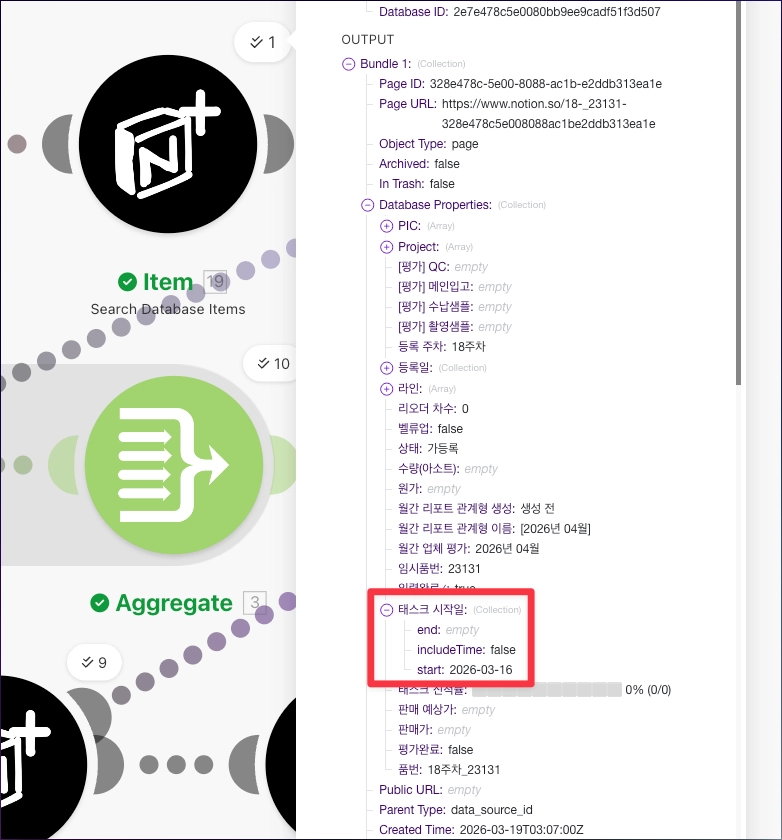Screen dimensions: 782x840
Task: Click the Item module number badge 19
Action: click(215, 282)
